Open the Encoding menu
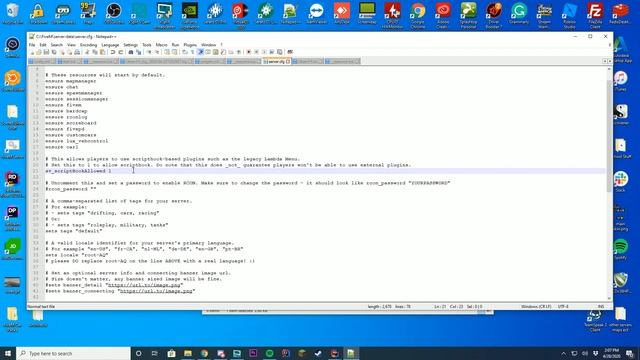The width and height of the screenshot is (640, 360). click(88, 45)
